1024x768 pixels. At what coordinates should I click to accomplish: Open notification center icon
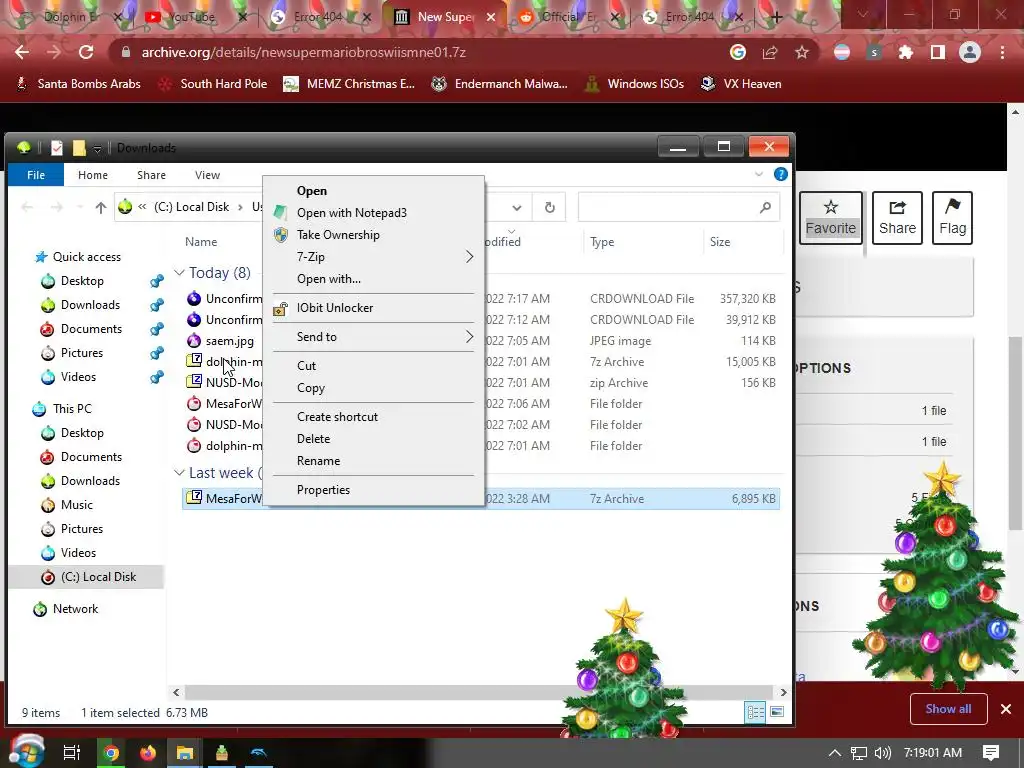[x=991, y=753]
